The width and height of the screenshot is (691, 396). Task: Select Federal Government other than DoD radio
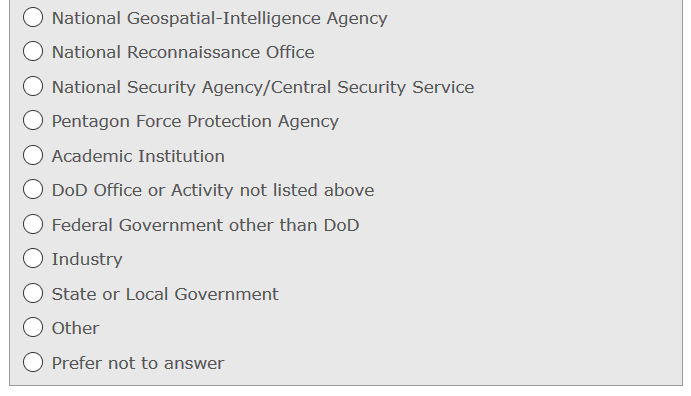(33, 224)
